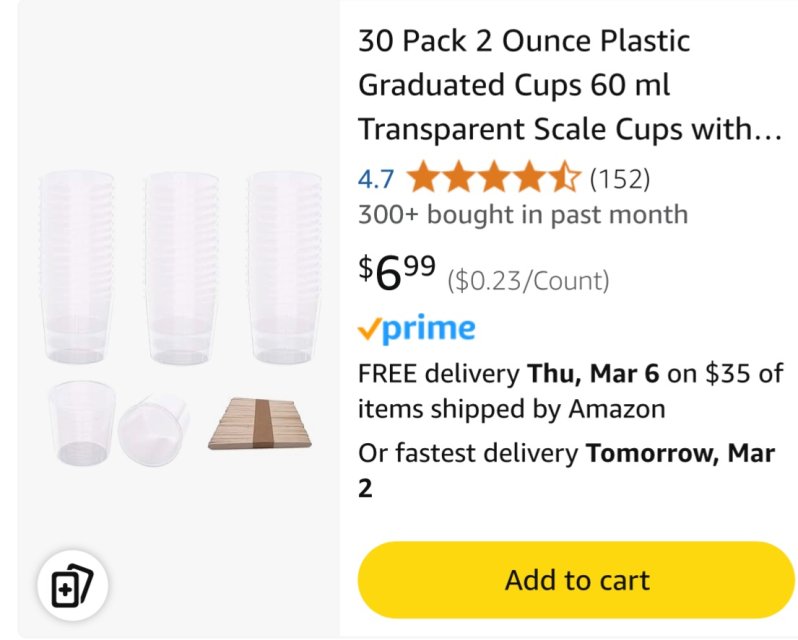Click the Add to cart button
Screen dimensions: 798x640
click(x=576, y=580)
